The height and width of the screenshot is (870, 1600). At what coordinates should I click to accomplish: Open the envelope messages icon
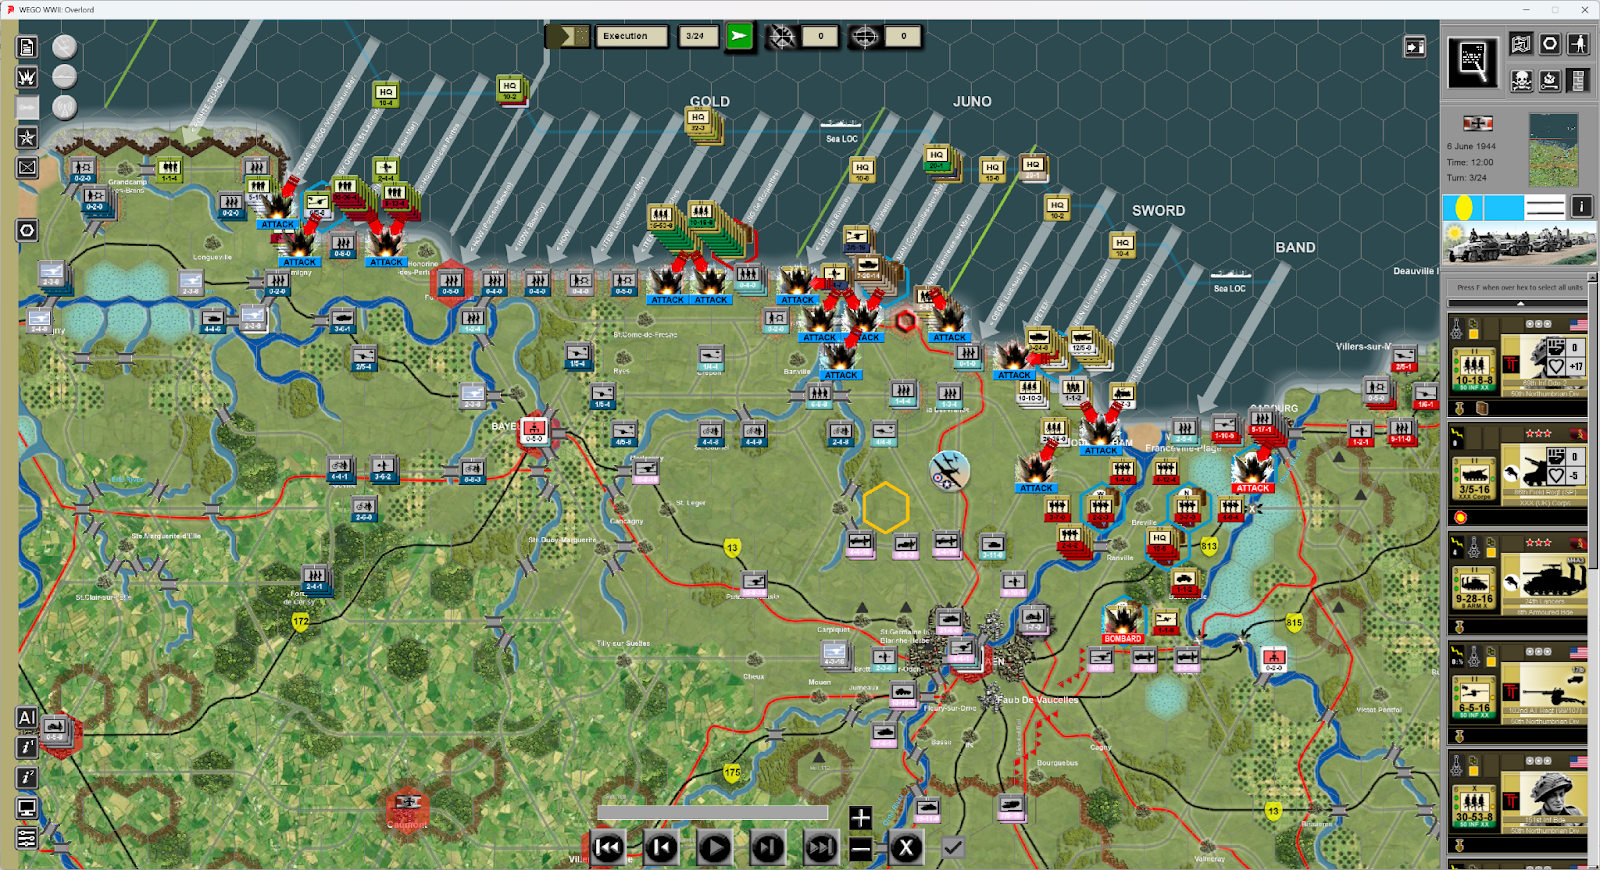[x=27, y=167]
